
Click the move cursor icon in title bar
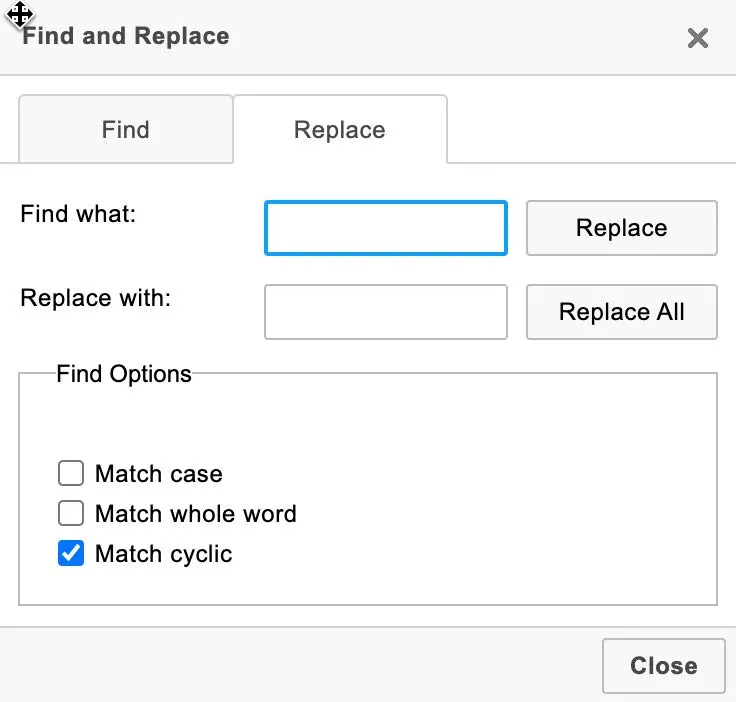(x=19, y=15)
